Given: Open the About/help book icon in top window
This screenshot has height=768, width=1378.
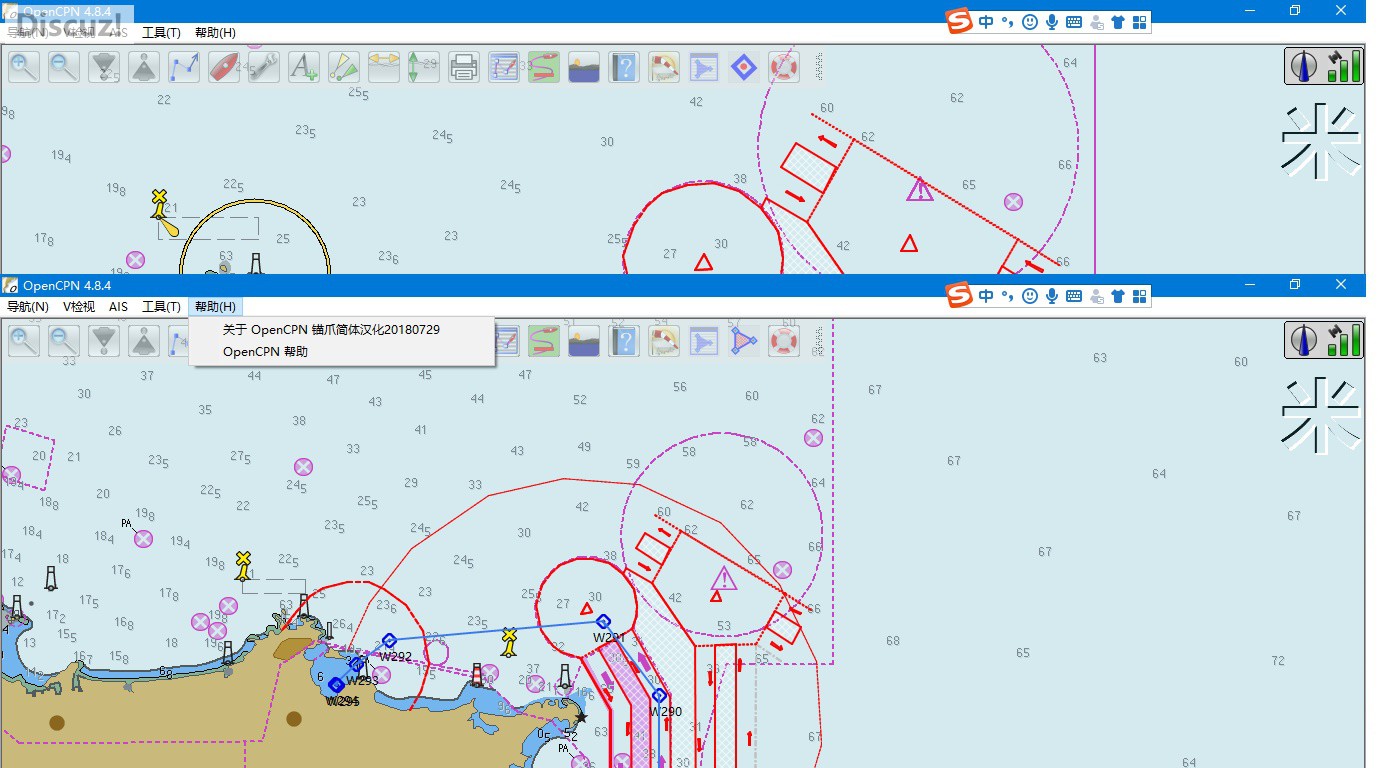Looking at the screenshot, I should 624,67.
